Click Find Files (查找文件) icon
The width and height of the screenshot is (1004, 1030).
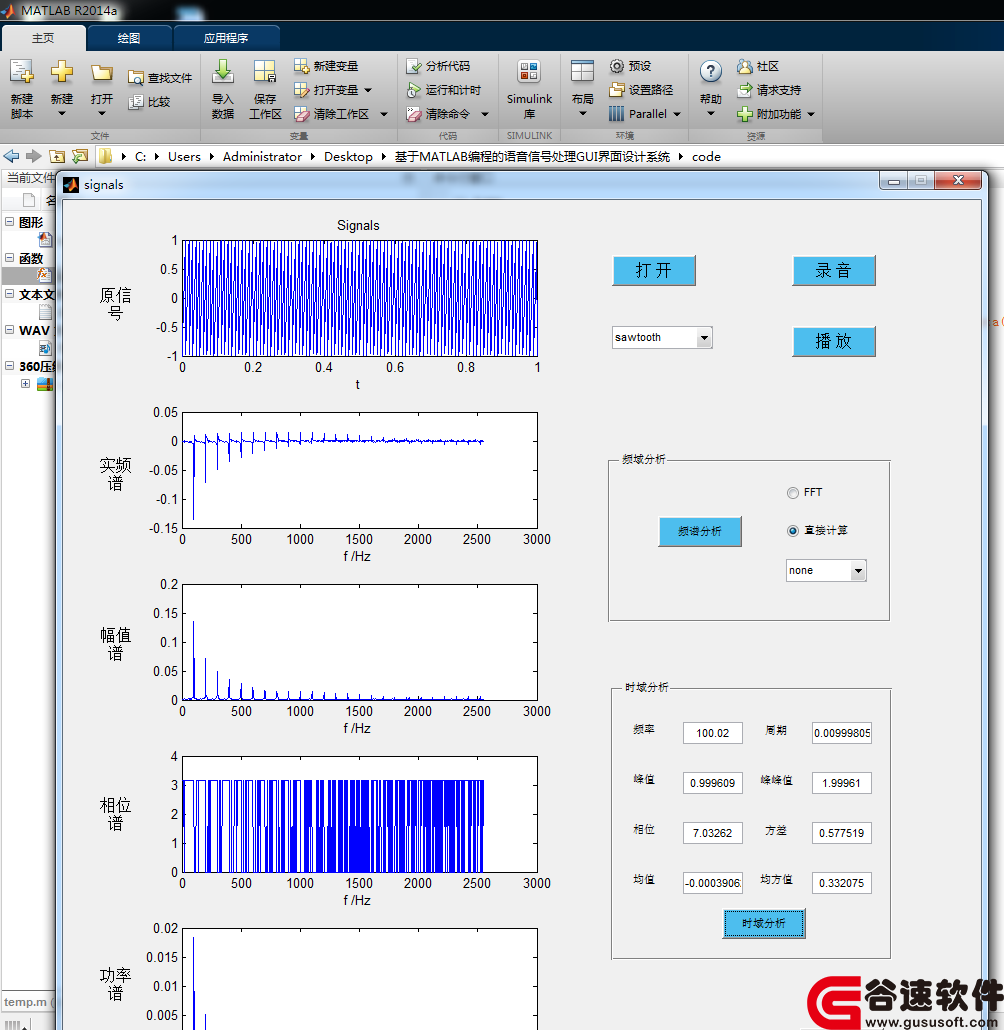[x=135, y=78]
